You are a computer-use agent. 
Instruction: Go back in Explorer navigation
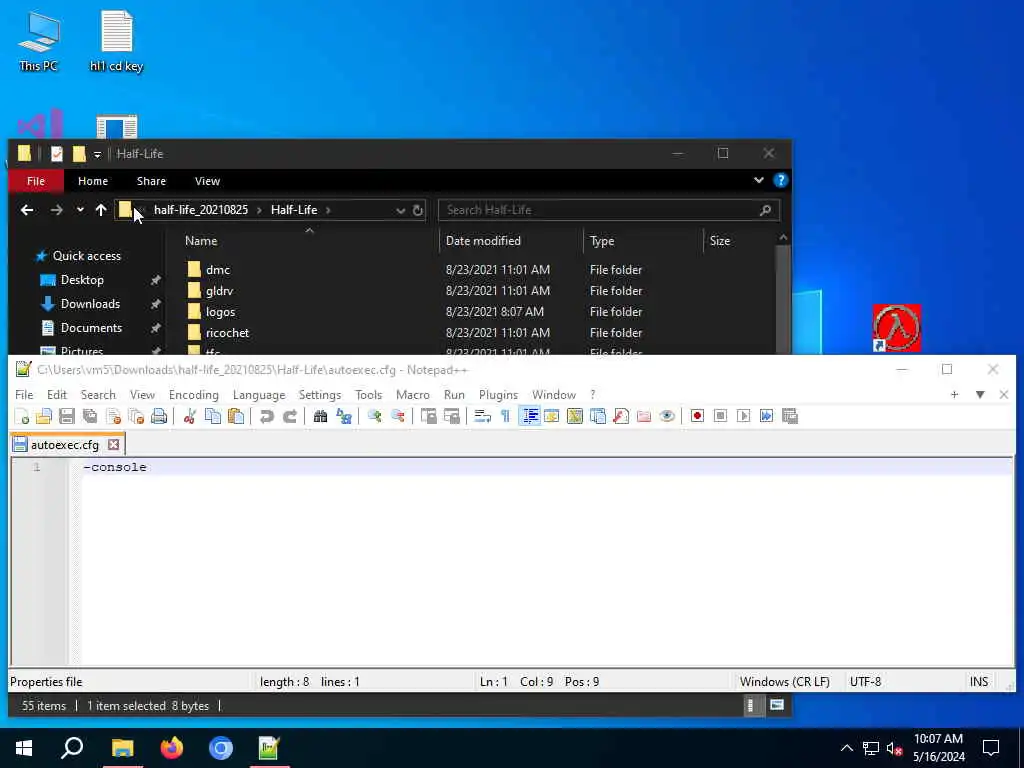(x=27, y=210)
